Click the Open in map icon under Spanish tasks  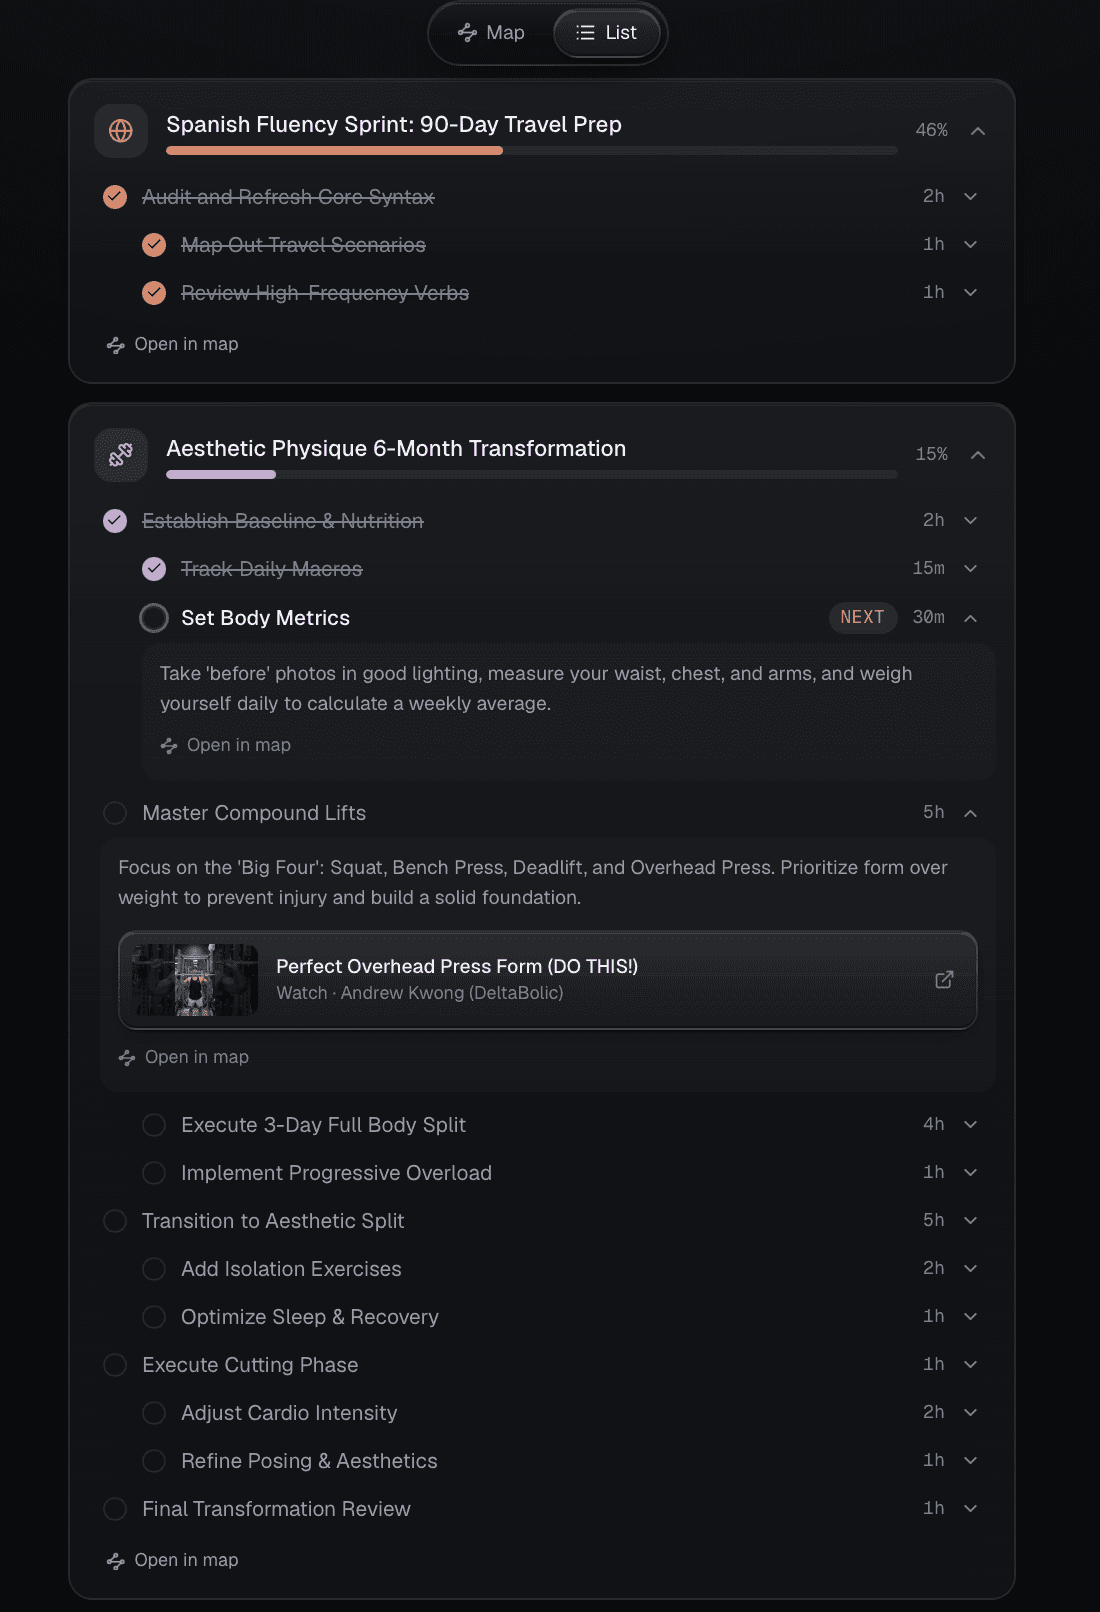click(116, 345)
